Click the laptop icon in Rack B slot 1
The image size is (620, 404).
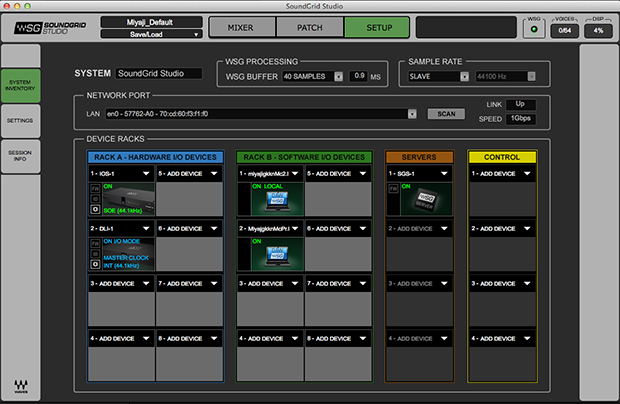click(x=278, y=201)
